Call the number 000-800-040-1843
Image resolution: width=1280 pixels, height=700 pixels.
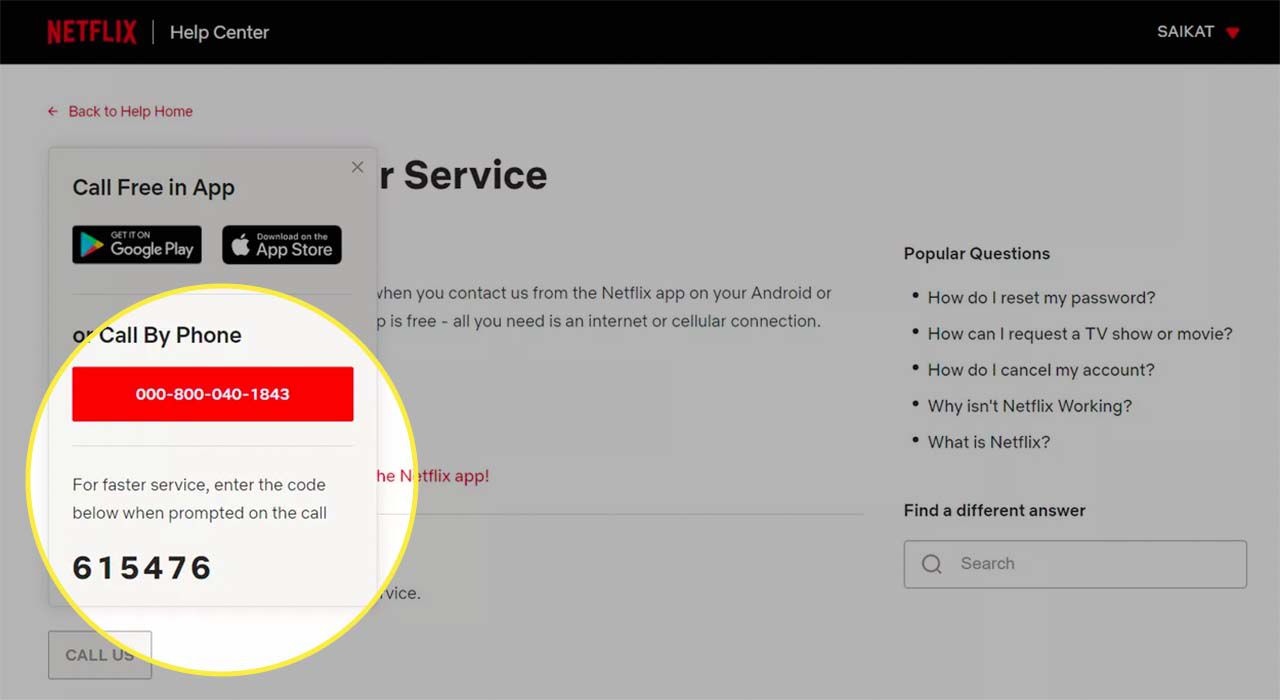tap(212, 394)
